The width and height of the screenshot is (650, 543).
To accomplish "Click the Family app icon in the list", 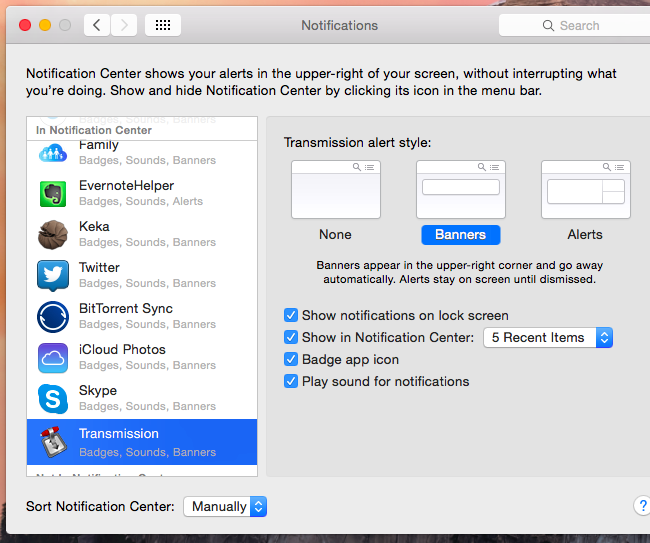I will coord(53,153).
